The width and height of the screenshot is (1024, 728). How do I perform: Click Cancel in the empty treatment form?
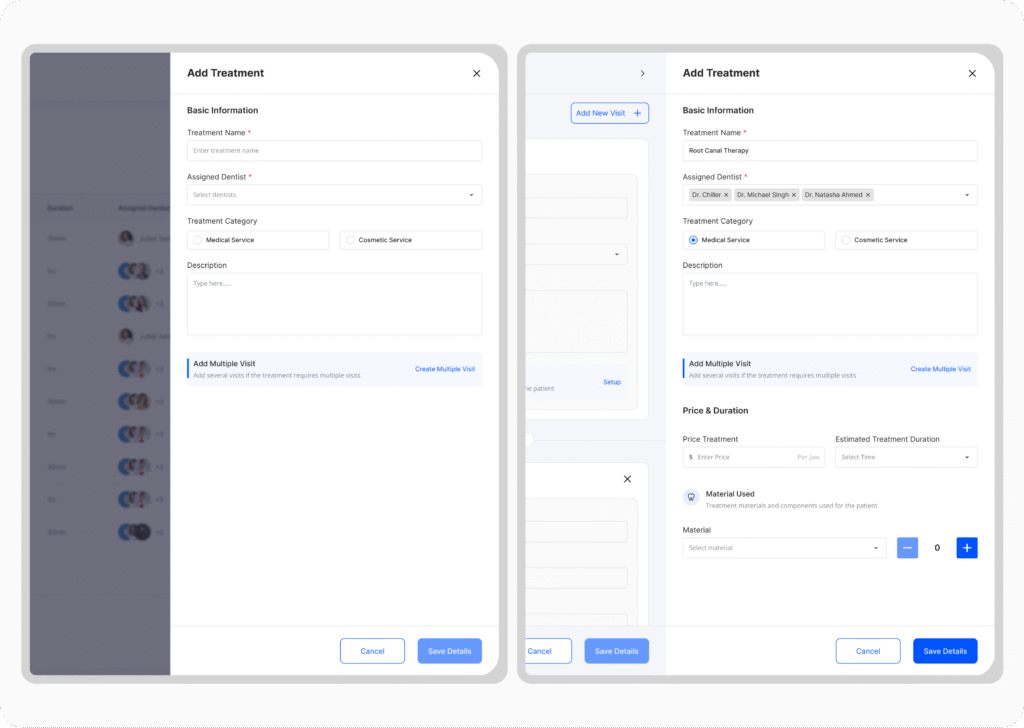(x=372, y=651)
